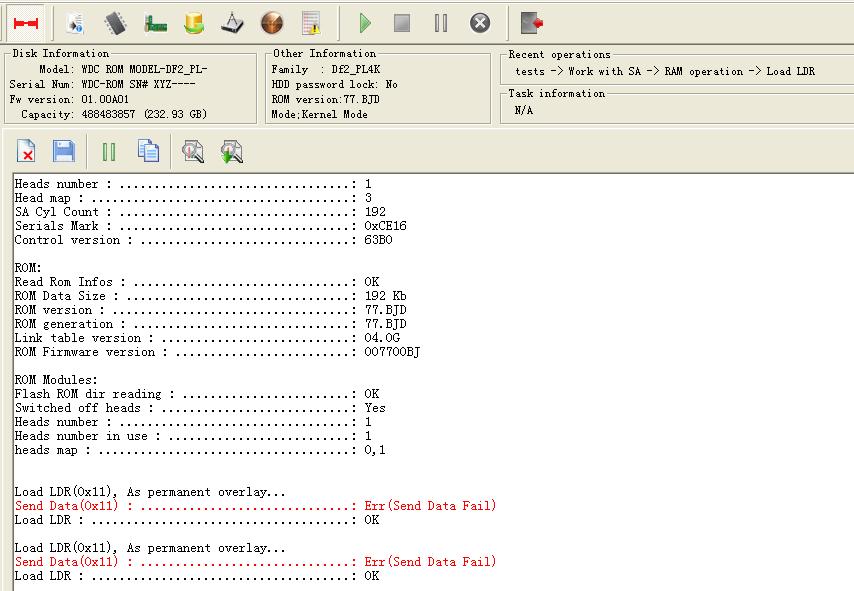Click the Model value WDC ROM MODEL-DF2_PL-
This screenshot has height=591, width=854.
pos(144,70)
